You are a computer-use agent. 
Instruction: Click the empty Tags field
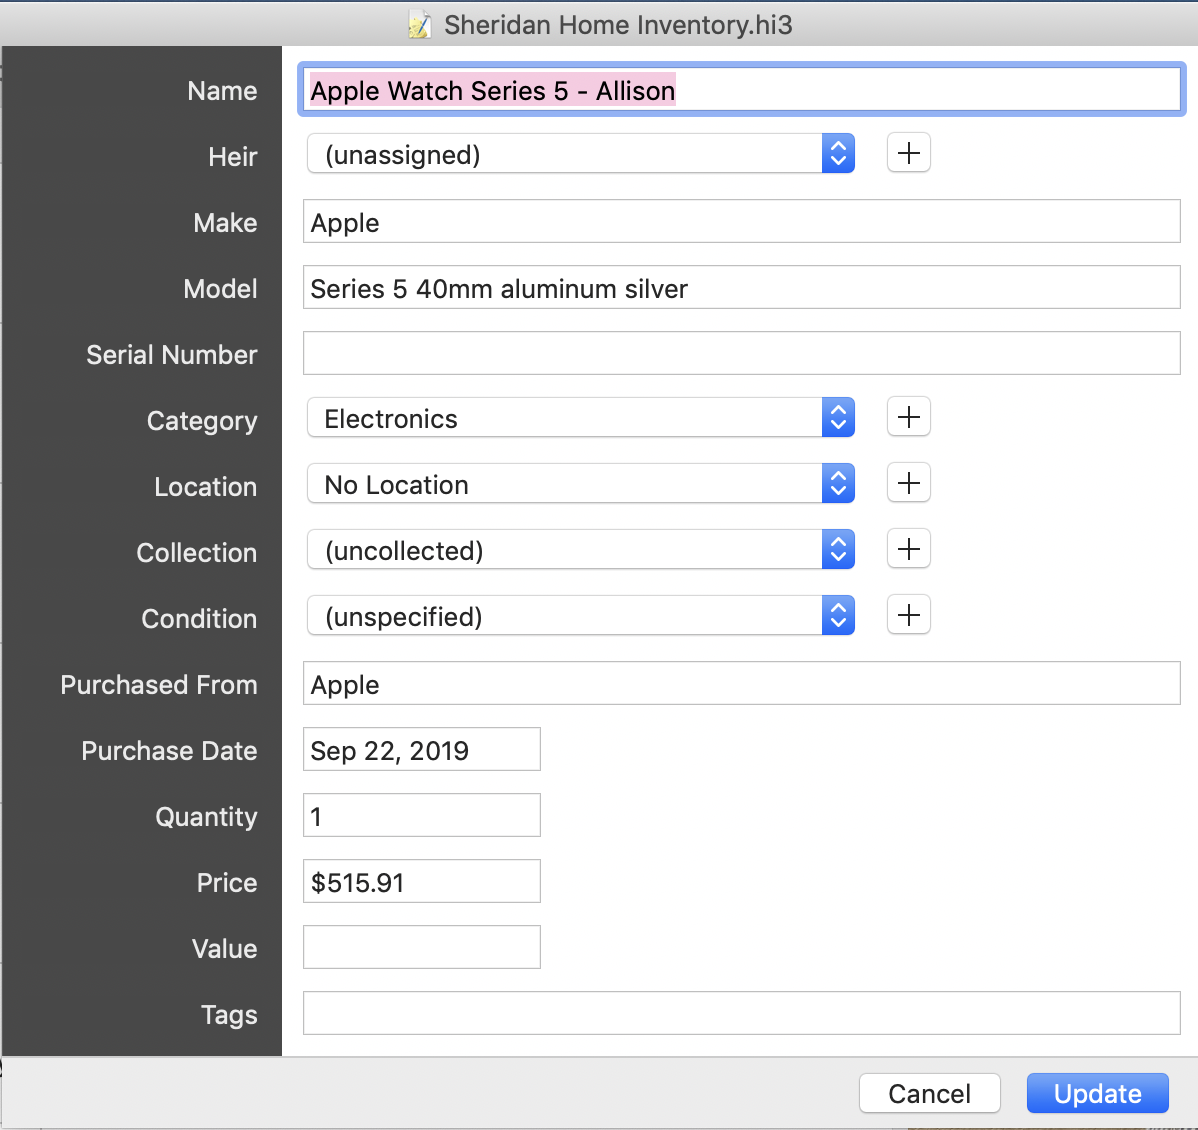coord(740,1014)
